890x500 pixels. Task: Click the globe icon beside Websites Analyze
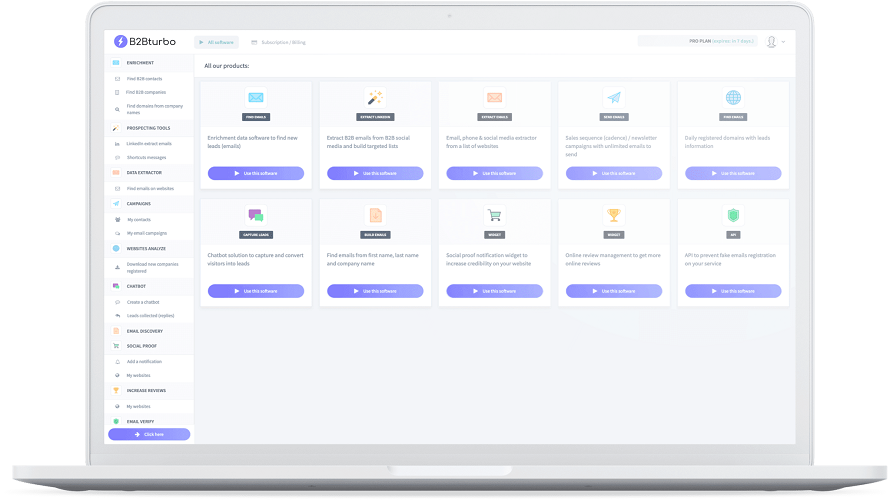(116, 249)
